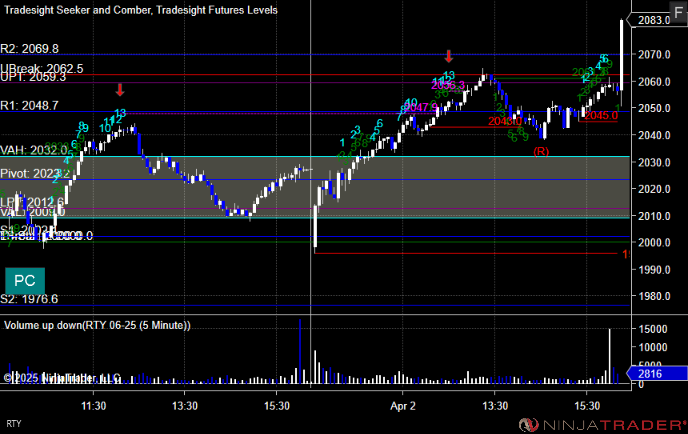Click the 10000 volume axis label

click(652, 347)
